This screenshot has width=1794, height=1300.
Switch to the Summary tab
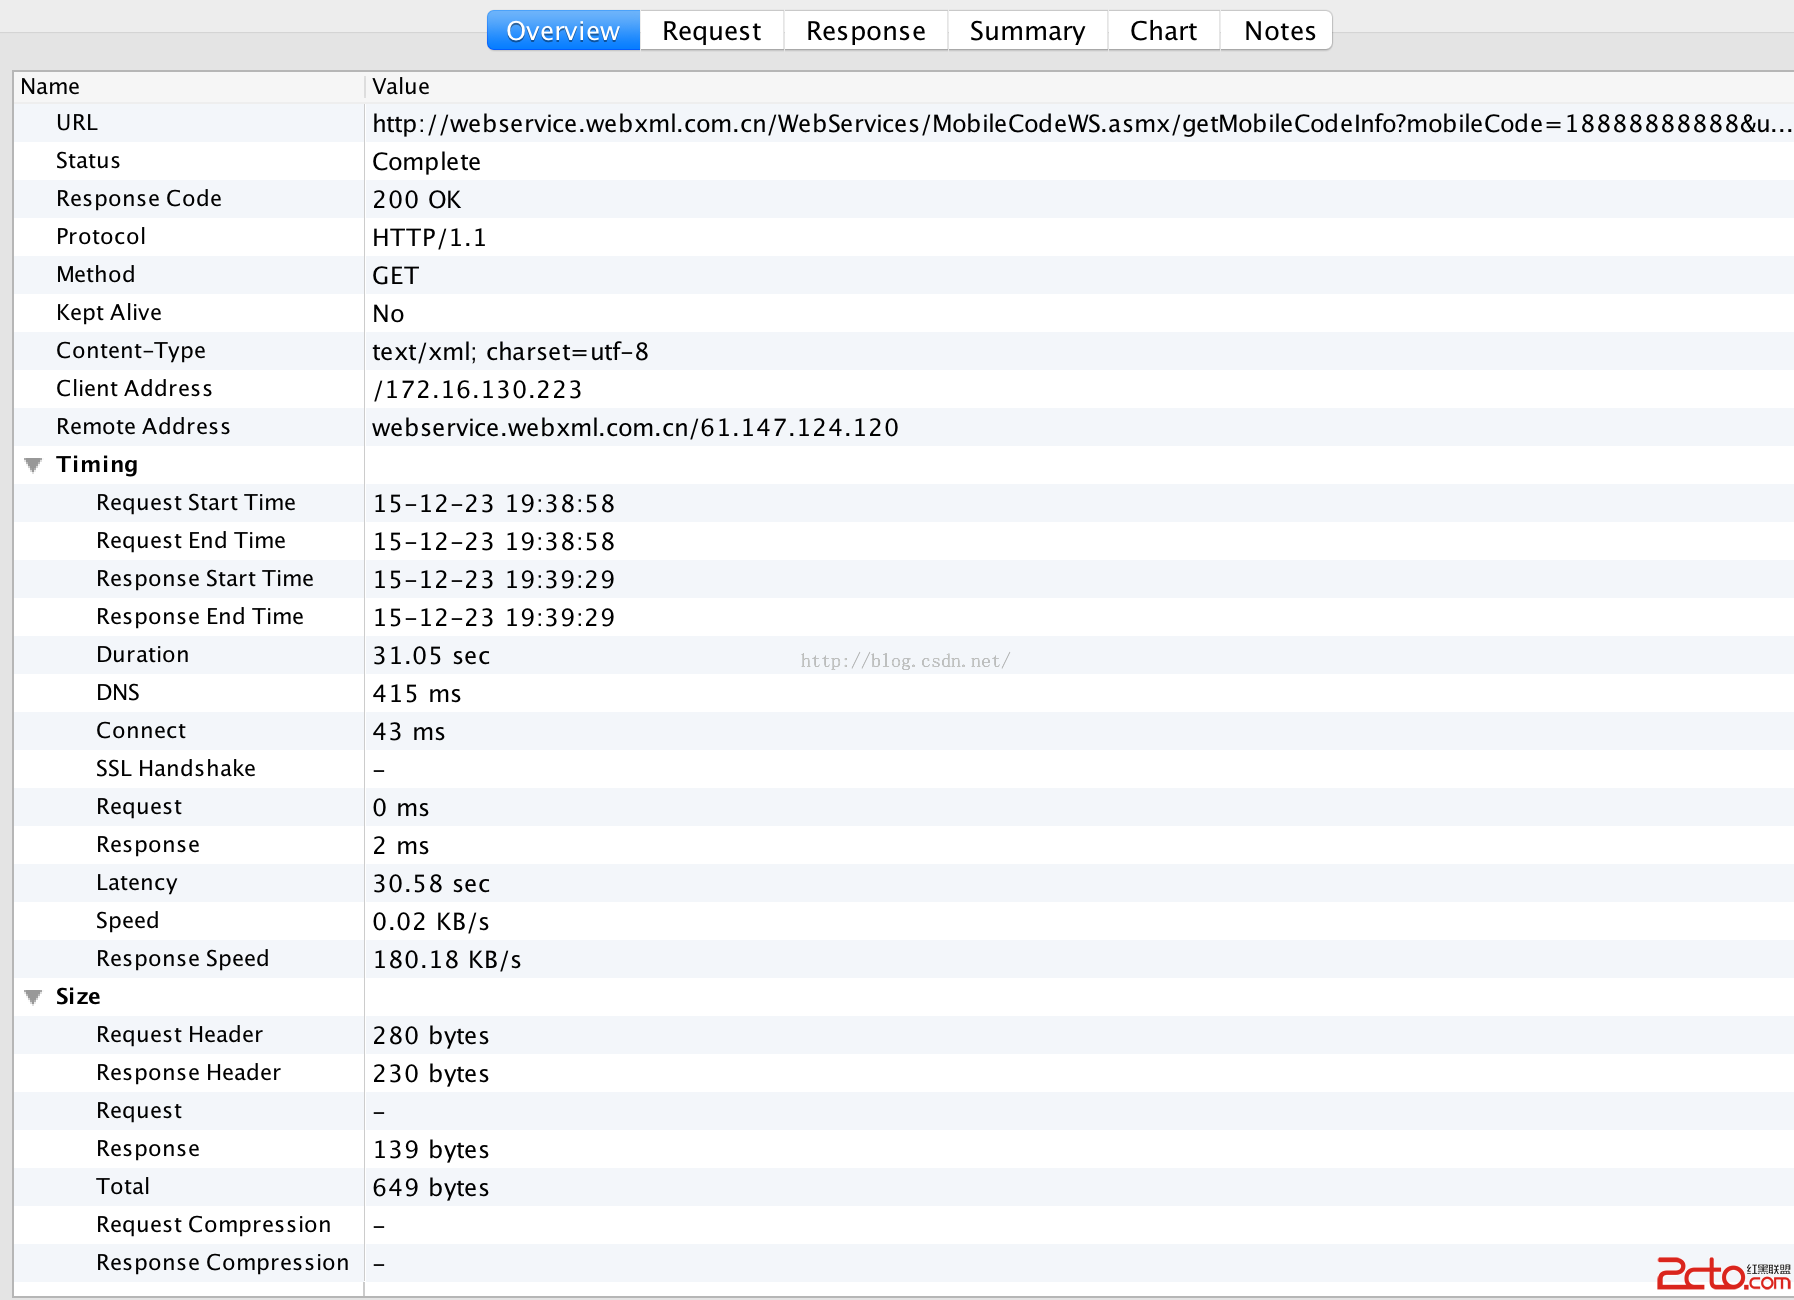[1027, 31]
